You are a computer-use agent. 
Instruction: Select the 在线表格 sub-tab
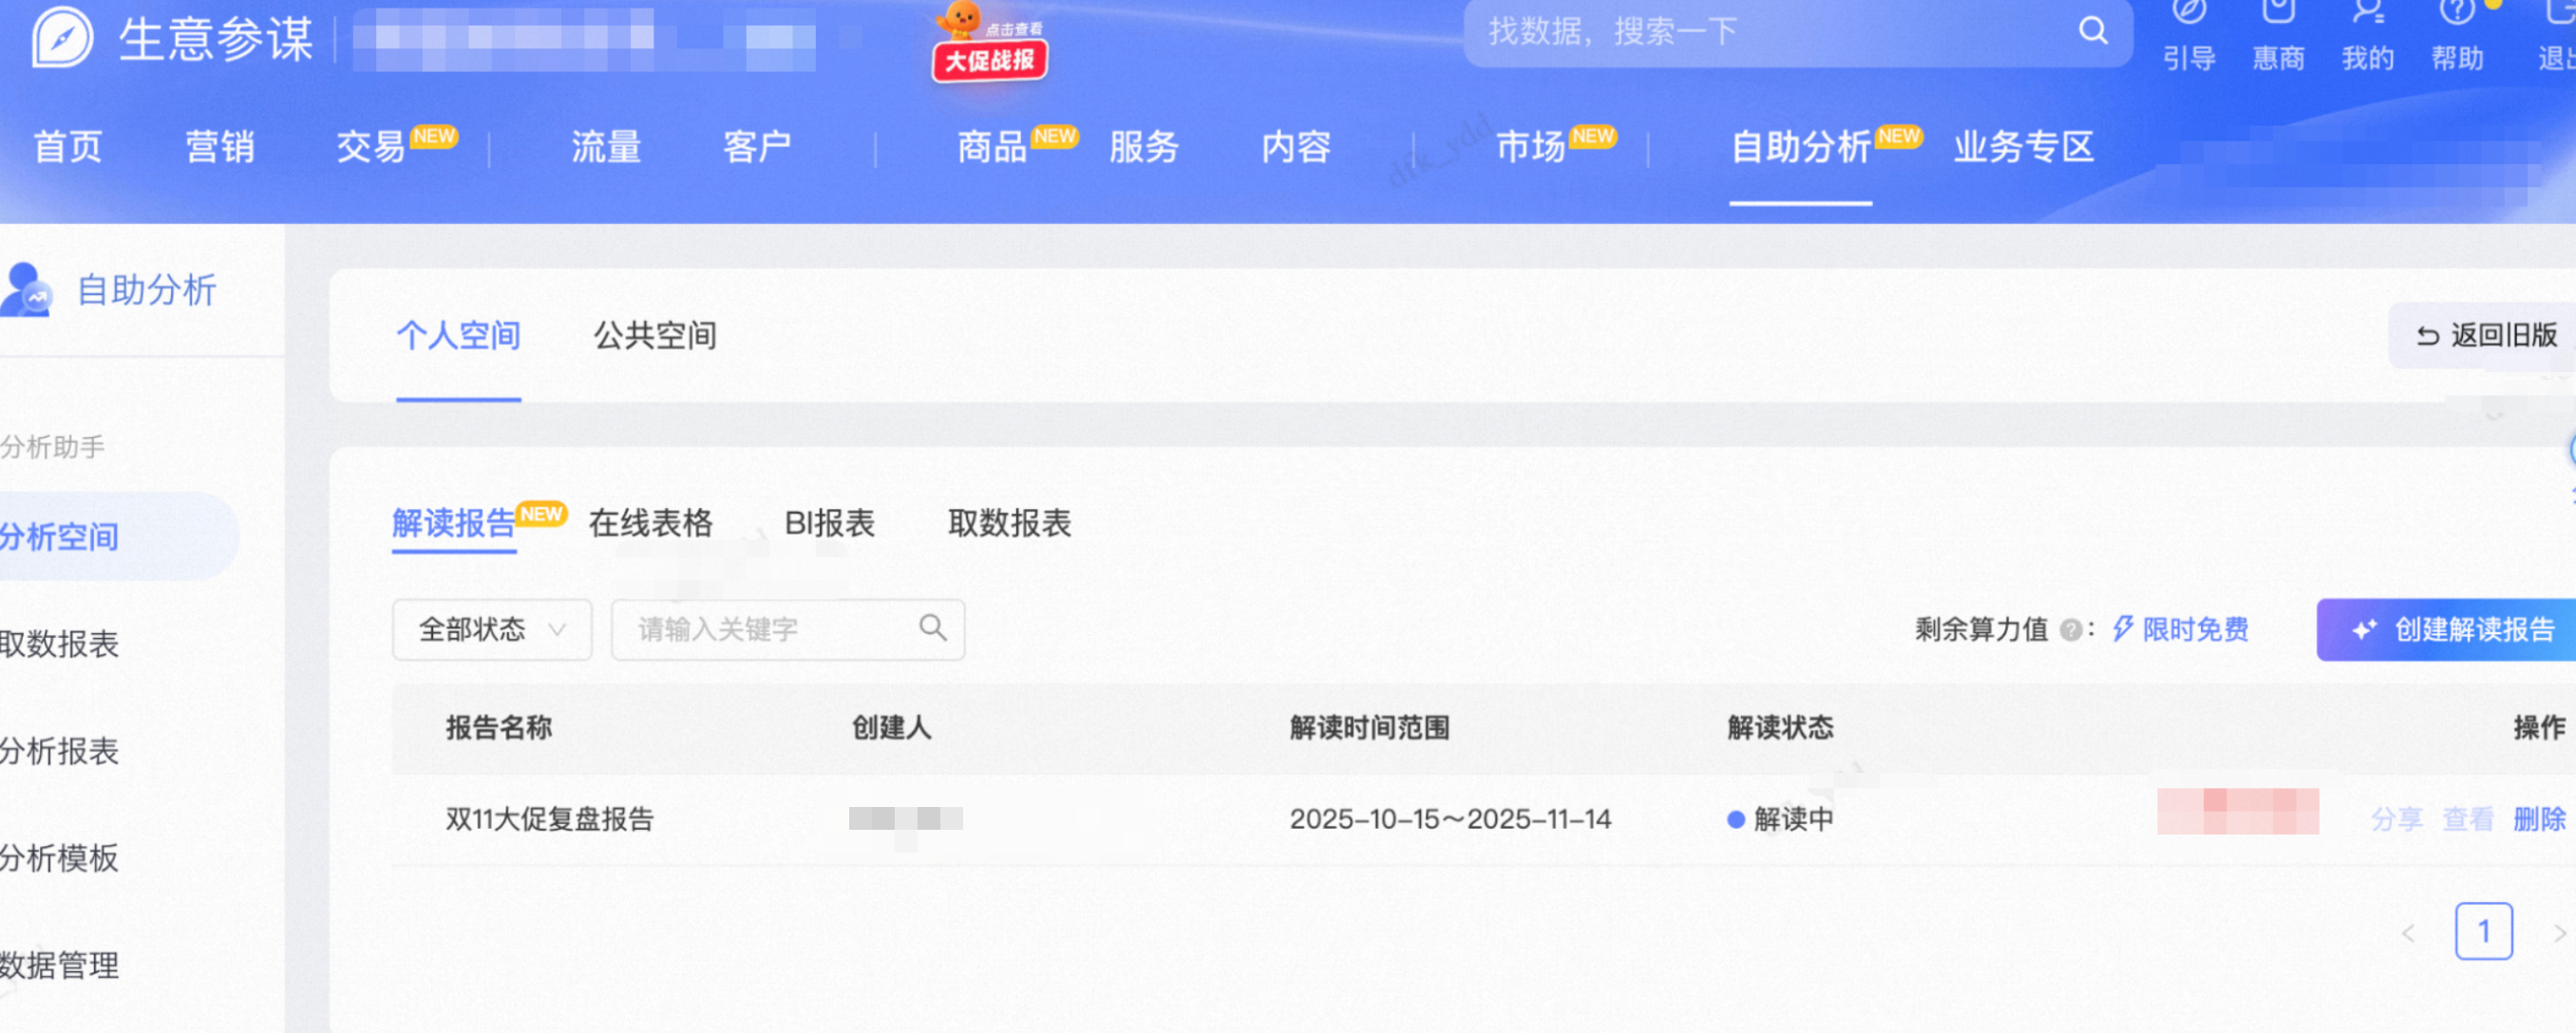click(x=651, y=523)
